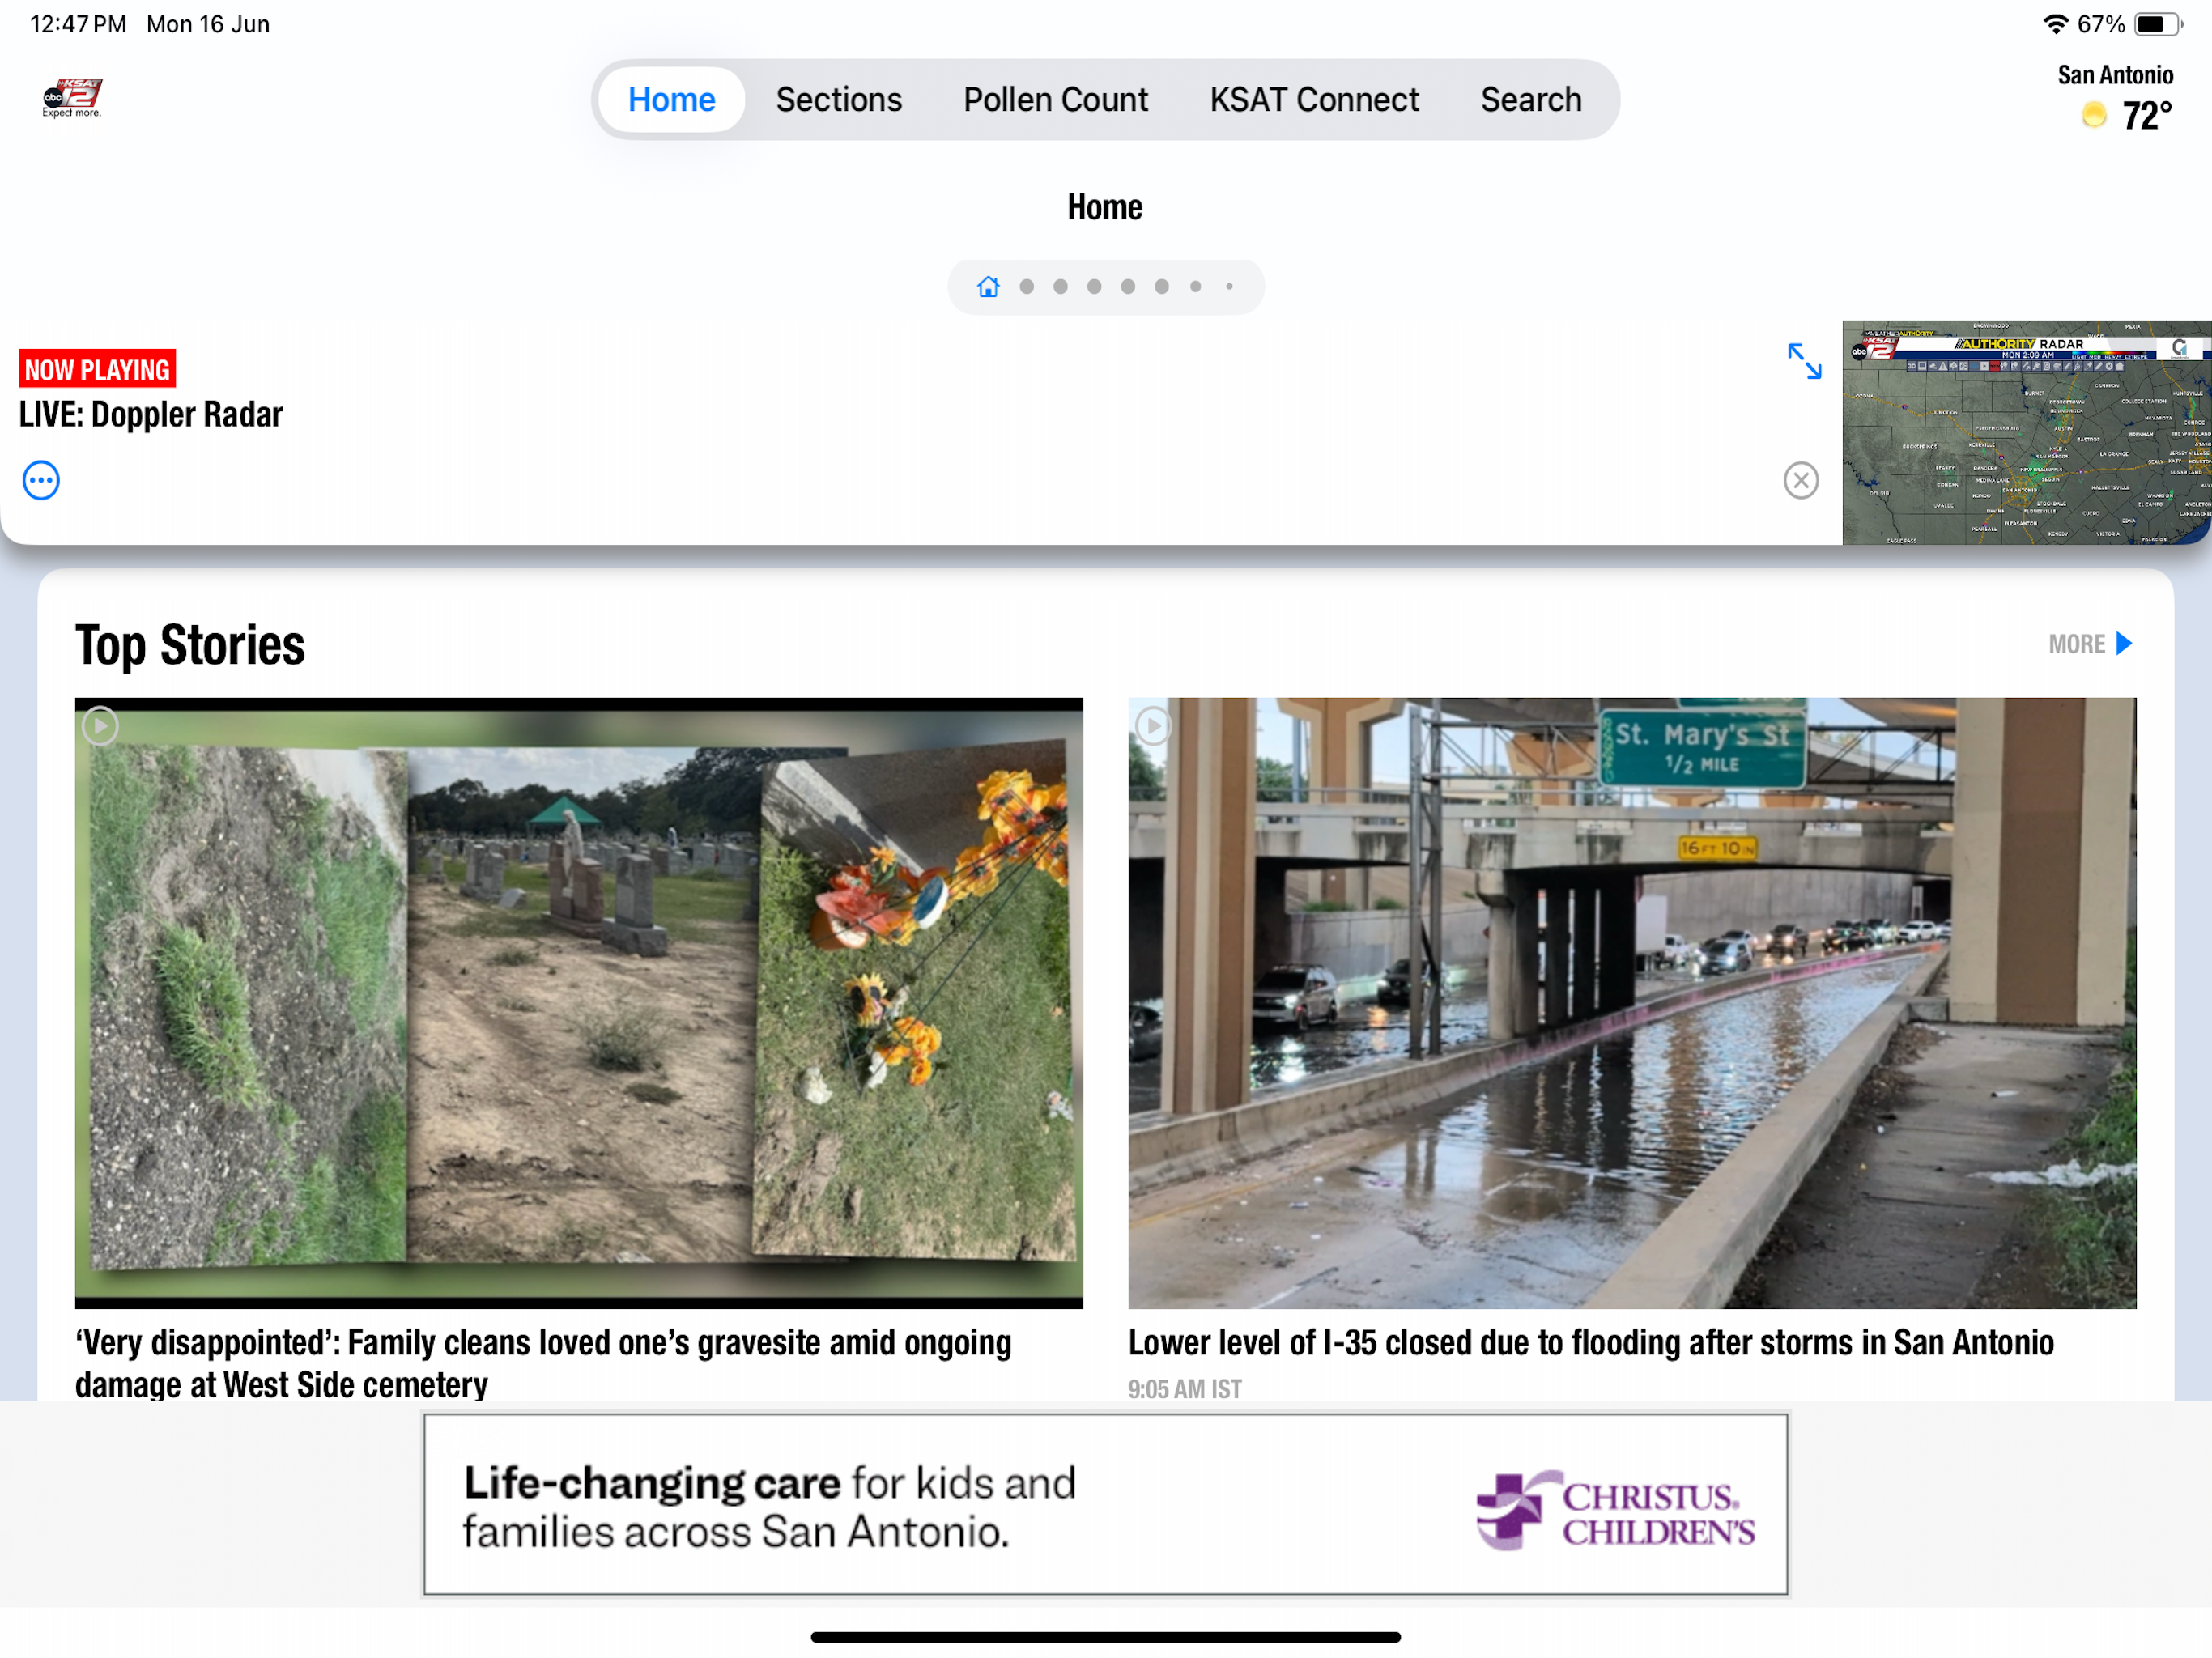
Task: Tap the LIVE: Doppler Radar title
Action: tap(151, 414)
